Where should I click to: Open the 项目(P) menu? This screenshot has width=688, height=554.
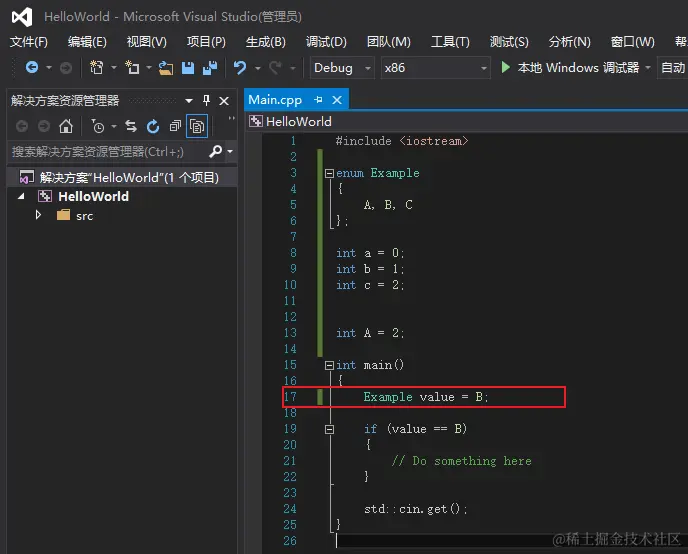[206, 42]
